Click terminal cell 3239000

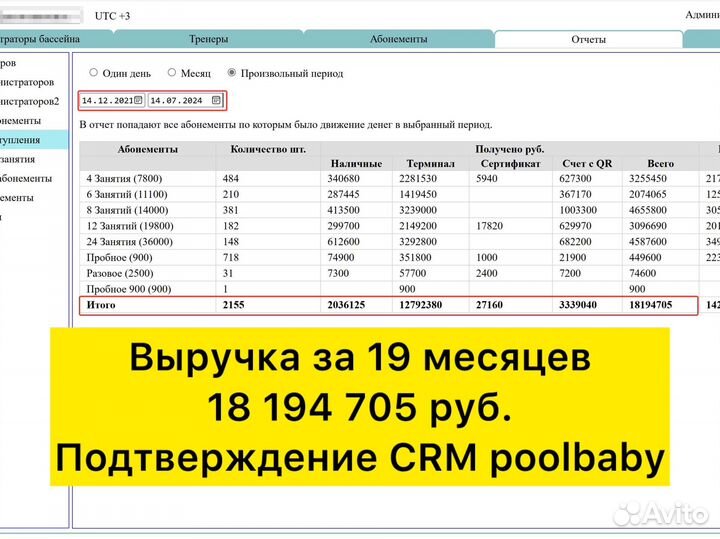418,210
